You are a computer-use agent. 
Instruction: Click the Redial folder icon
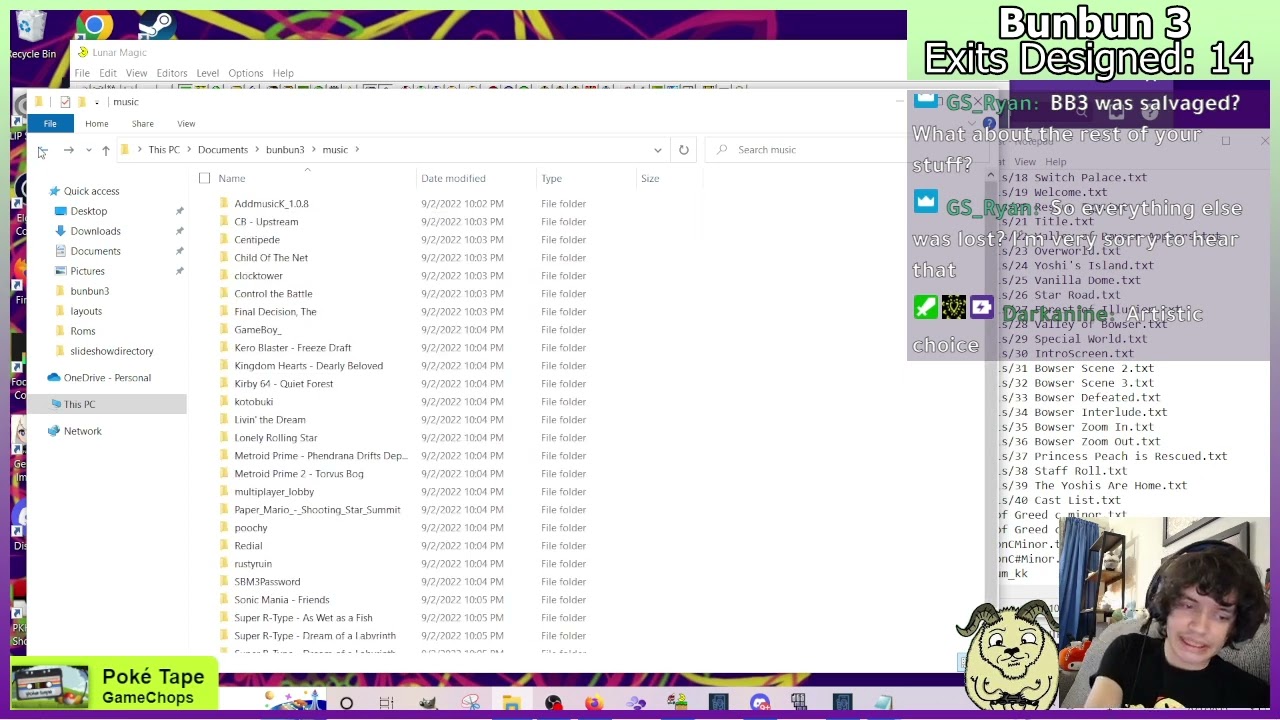click(223, 546)
